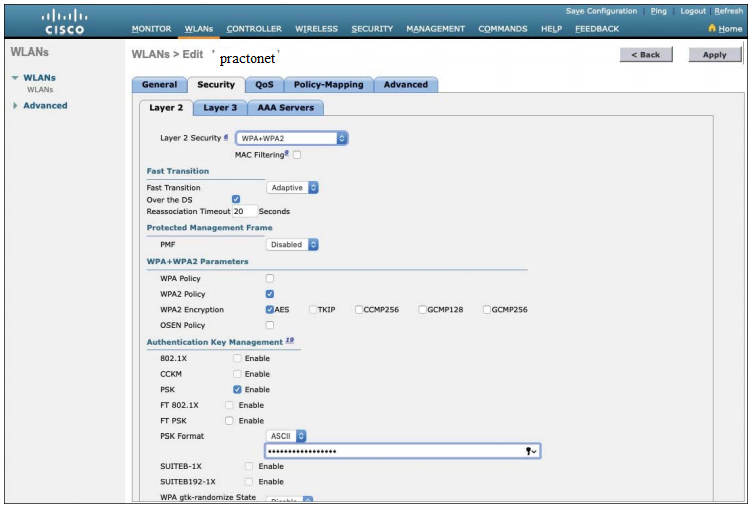Open the WIRELESS menu
This screenshot has height=508, width=752.
click(317, 29)
